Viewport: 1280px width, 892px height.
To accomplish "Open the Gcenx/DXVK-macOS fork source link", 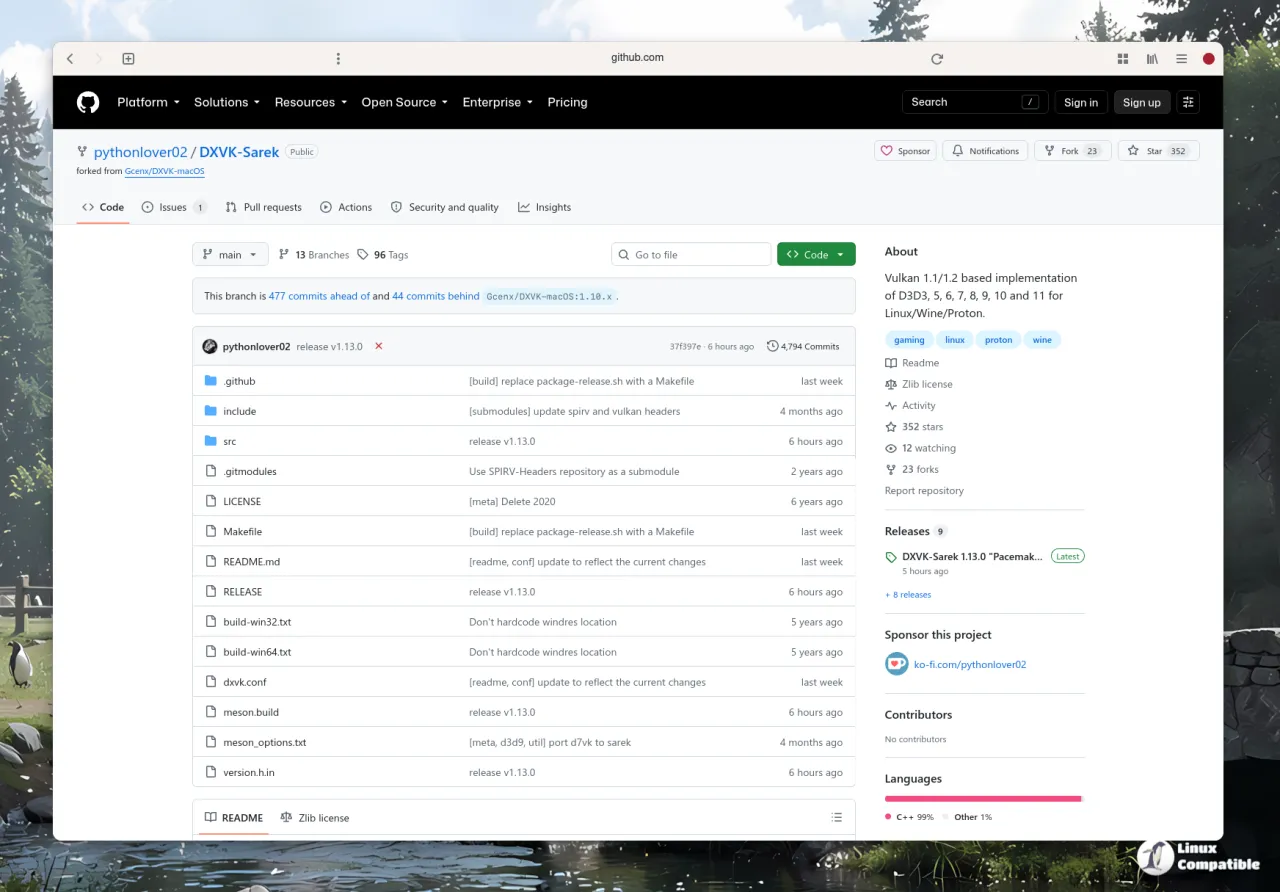I will (165, 171).
